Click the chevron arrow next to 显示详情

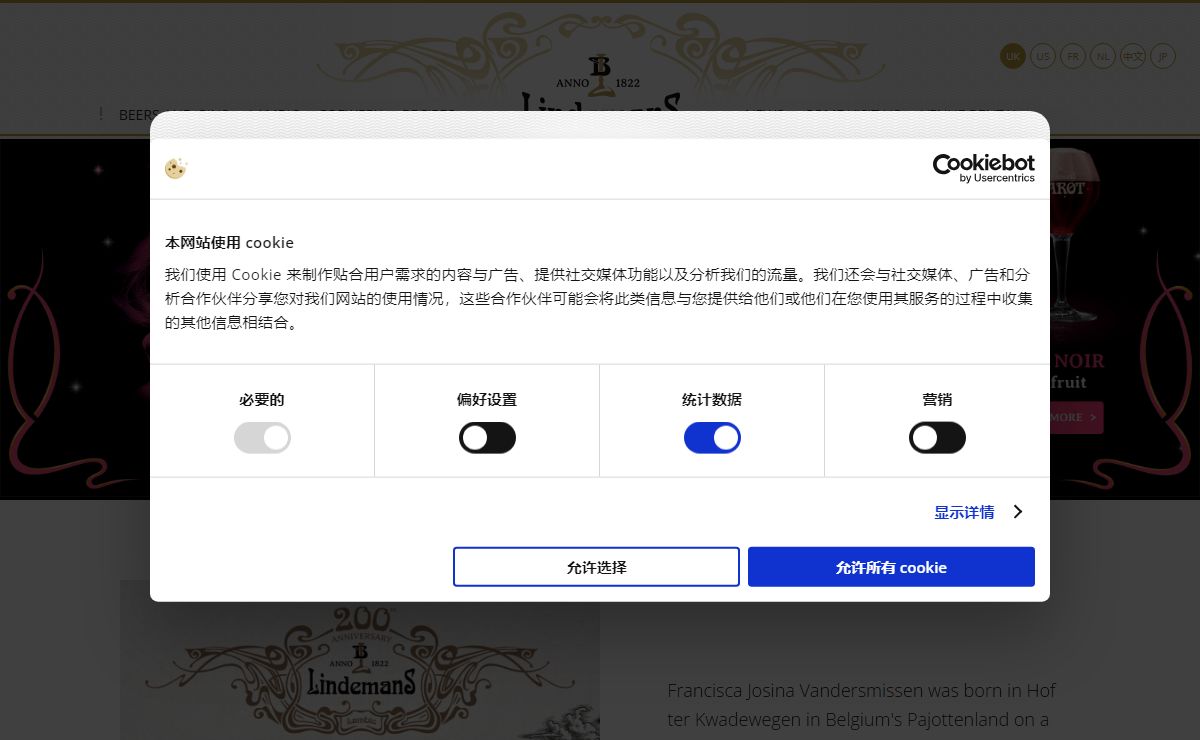coord(1018,512)
